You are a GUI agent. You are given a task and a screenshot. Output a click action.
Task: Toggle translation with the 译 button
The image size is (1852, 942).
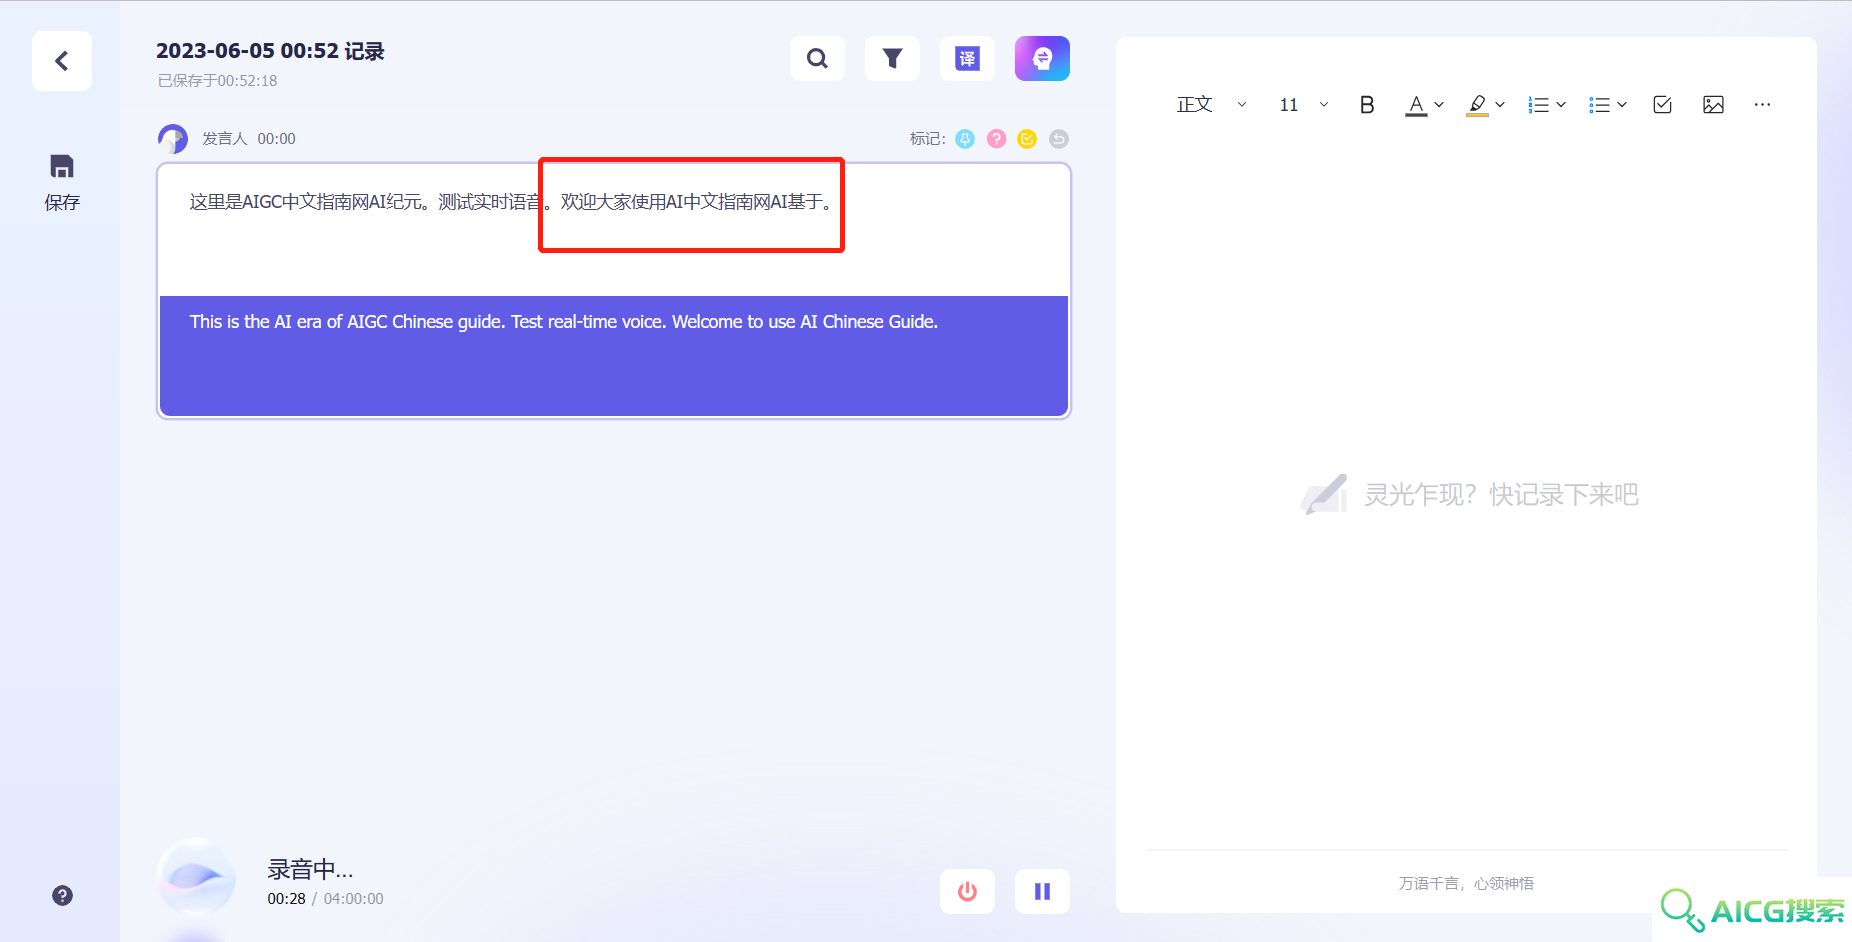click(x=967, y=59)
